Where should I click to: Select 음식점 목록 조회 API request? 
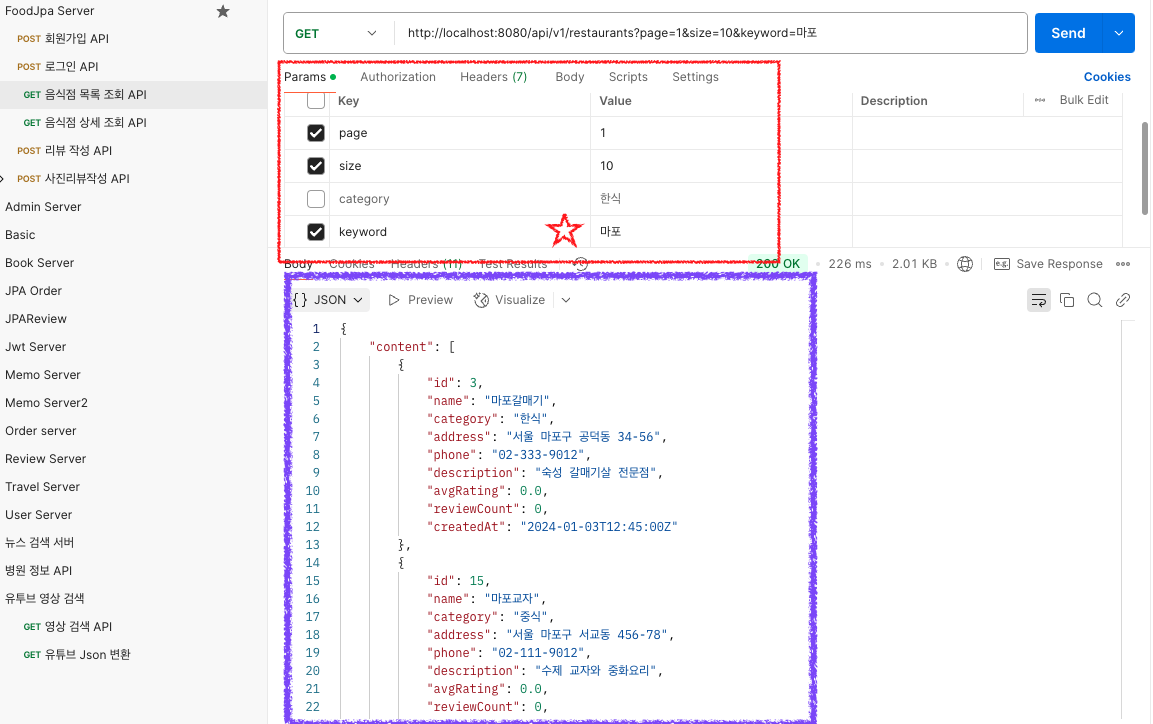click(x=96, y=95)
